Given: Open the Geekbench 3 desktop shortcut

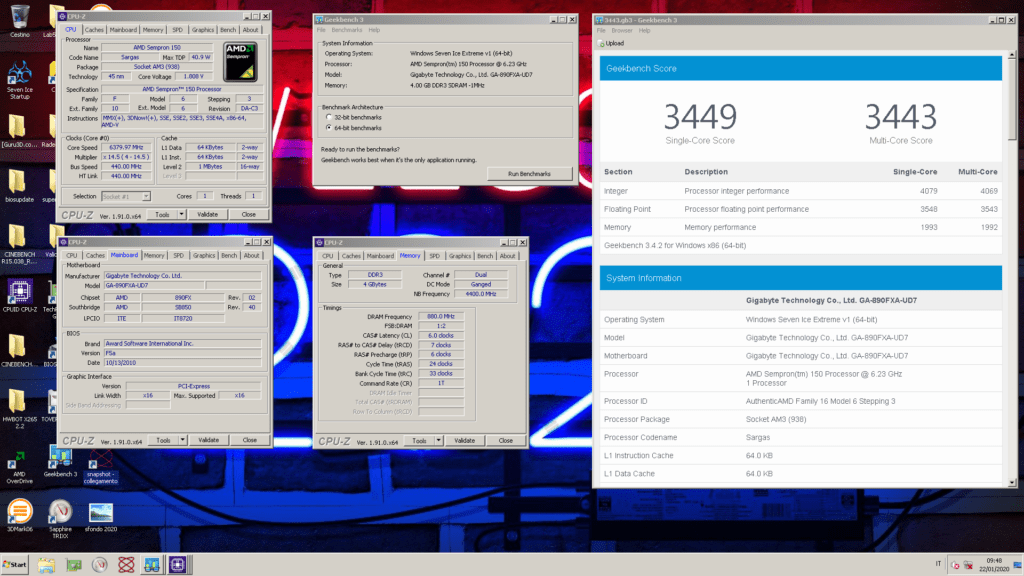Looking at the screenshot, I should 60,462.
